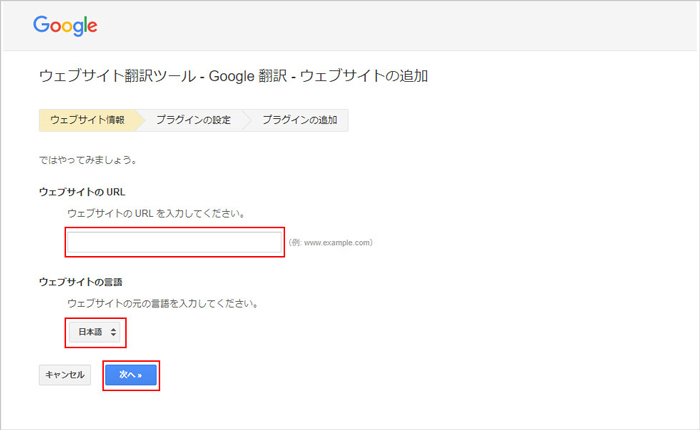Click the example hint www.example.com text
Screen dimensions: 700x430
(331, 243)
